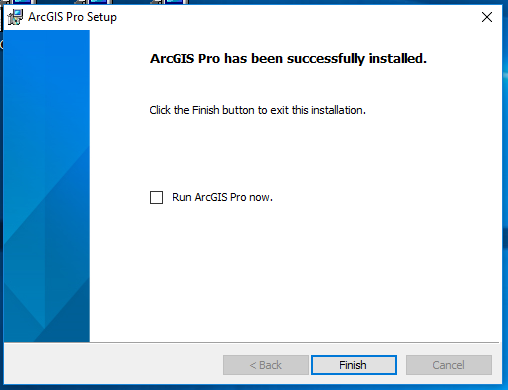Select the middle desktop icon above title bar
The height and width of the screenshot is (390, 508).
tap(95, 2)
